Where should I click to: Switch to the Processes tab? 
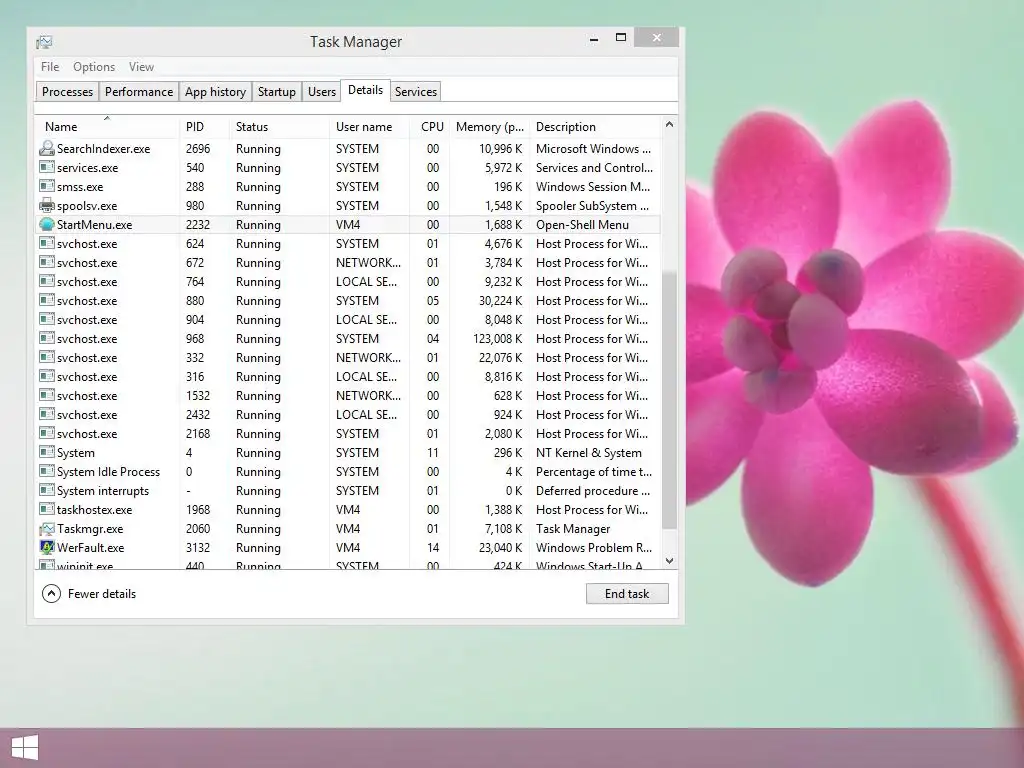coord(67,91)
